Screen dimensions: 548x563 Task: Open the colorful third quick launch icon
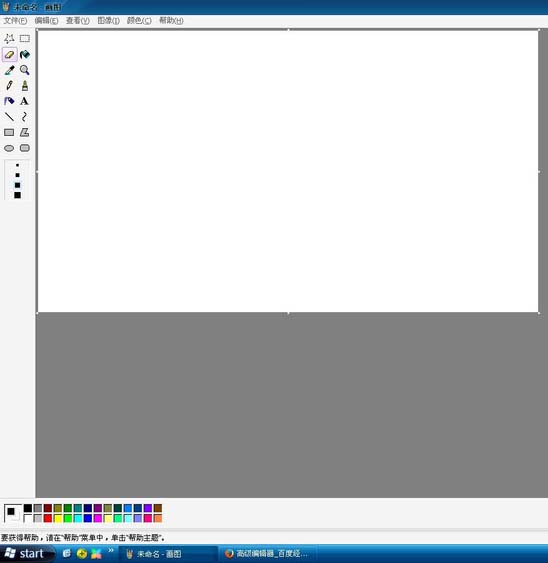(96, 554)
